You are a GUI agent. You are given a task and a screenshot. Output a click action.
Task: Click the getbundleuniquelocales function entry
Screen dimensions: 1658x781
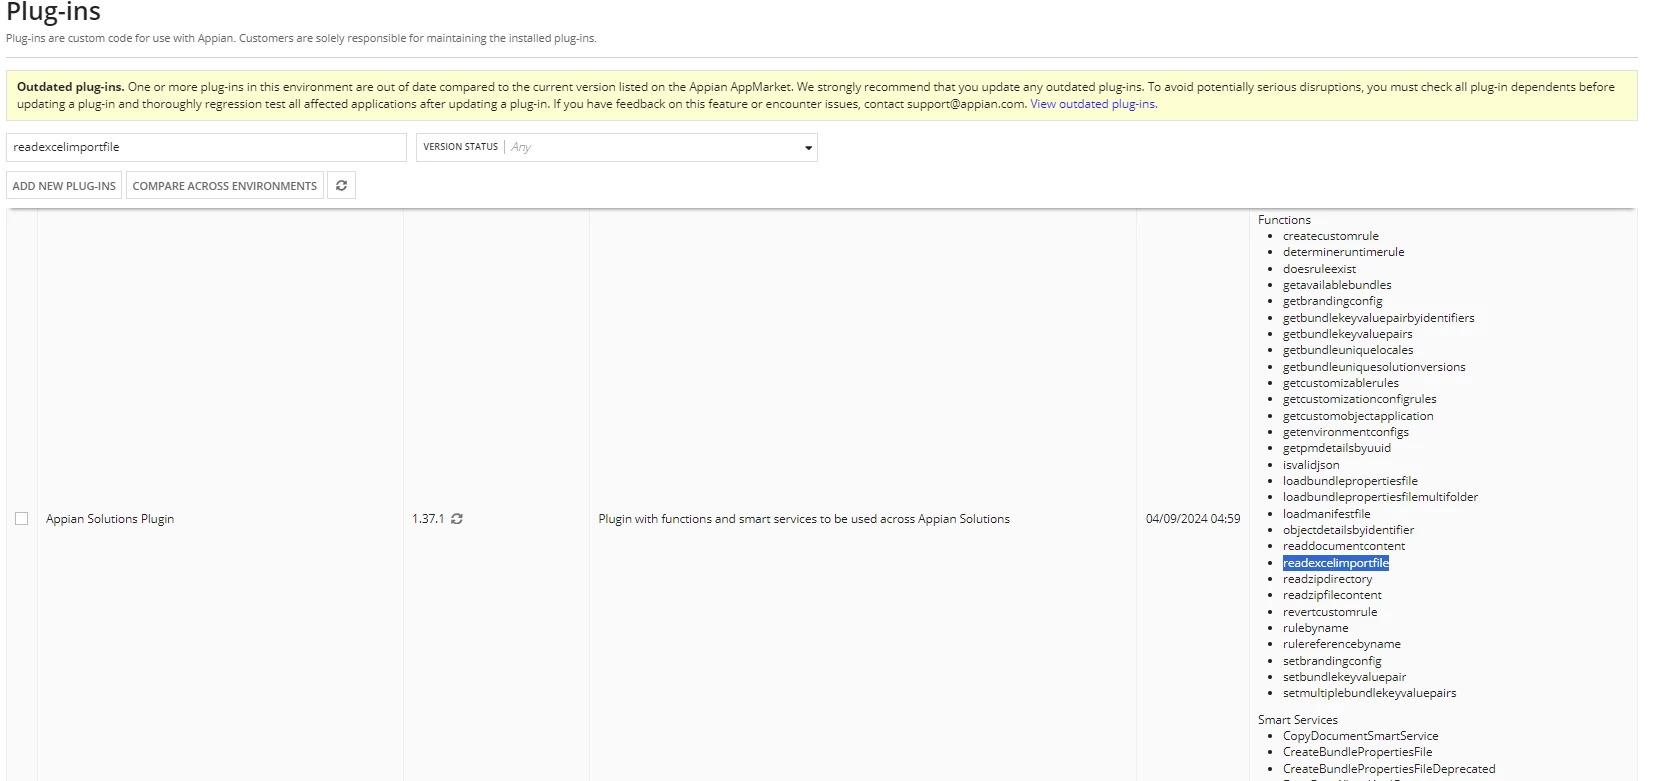click(1348, 350)
